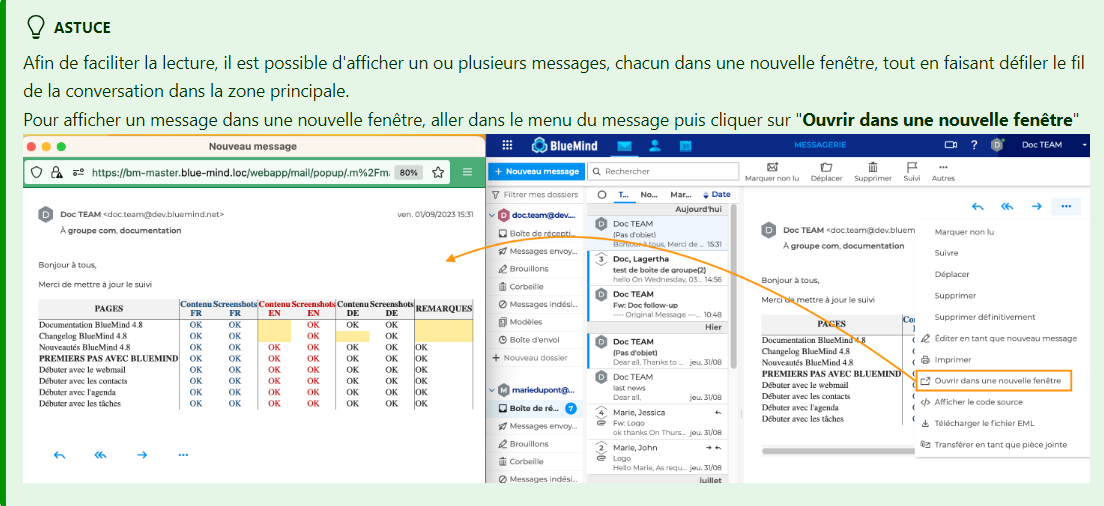The height and width of the screenshot is (506, 1104).
Task: Click Marquer non lu in the toolbar
Action: (772, 172)
